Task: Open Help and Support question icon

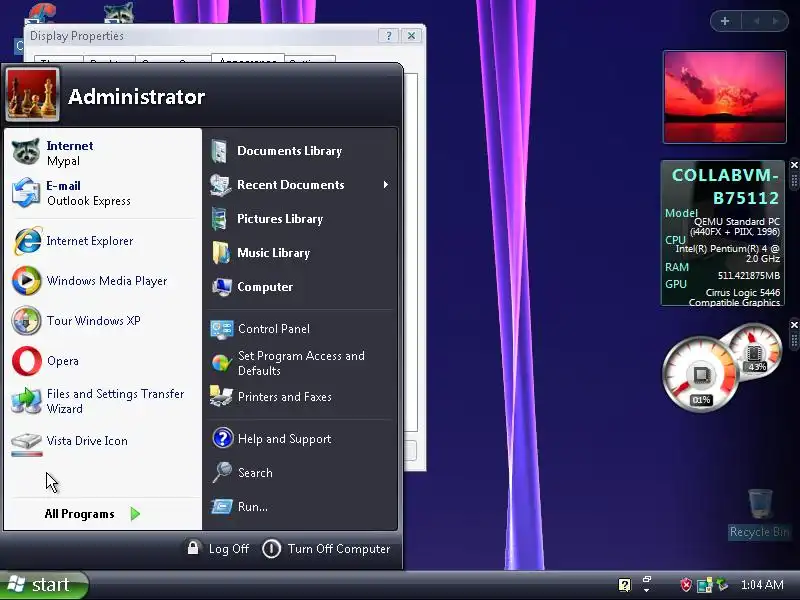Action: click(223, 438)
